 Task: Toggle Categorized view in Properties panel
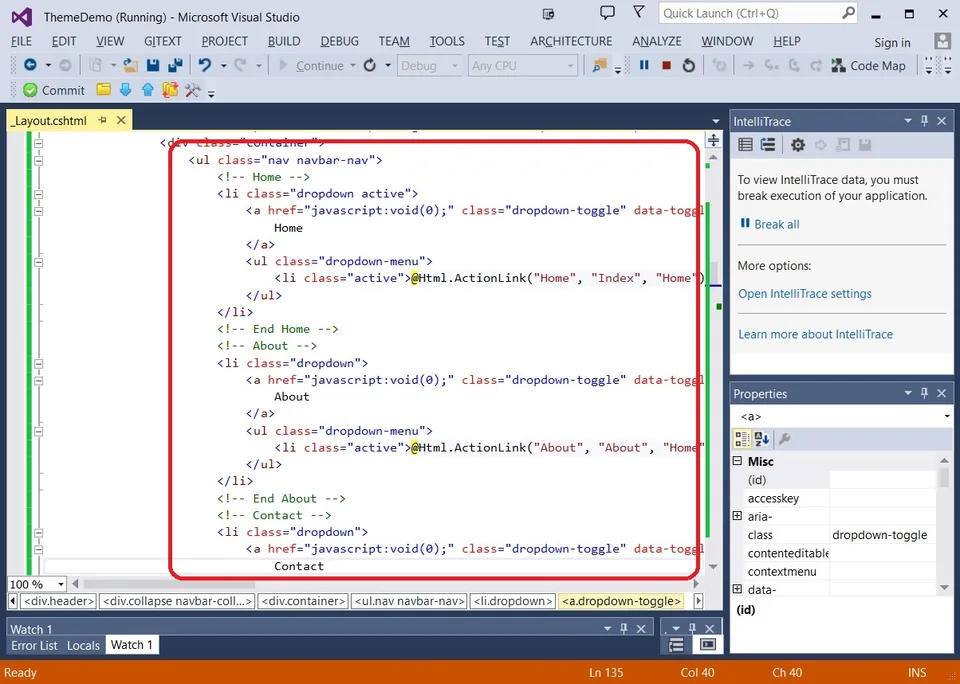coord(742,439)
